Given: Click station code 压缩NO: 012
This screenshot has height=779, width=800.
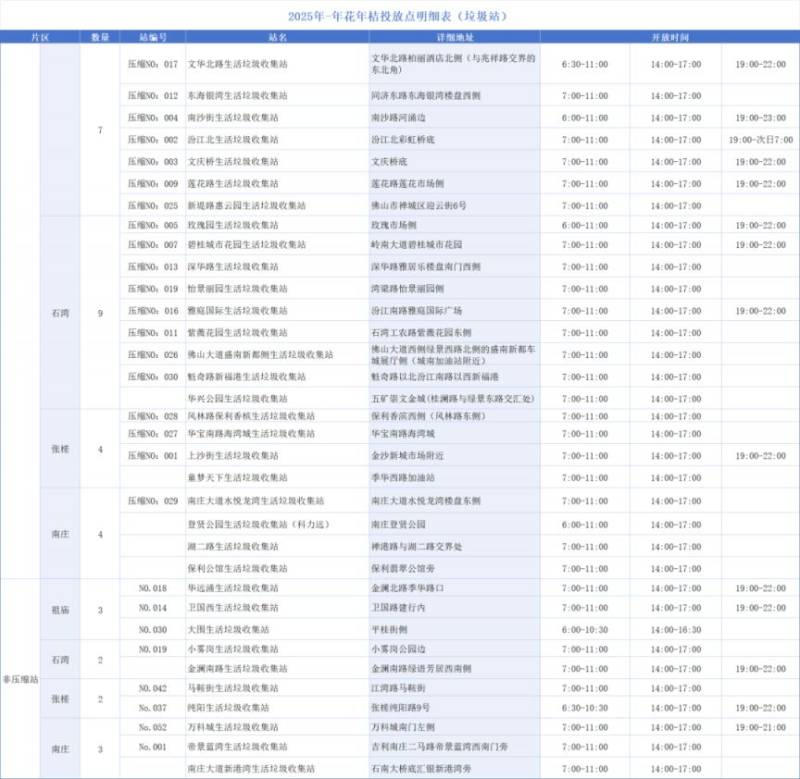Looking at the screenshot, I should click(x=153, y=96).
